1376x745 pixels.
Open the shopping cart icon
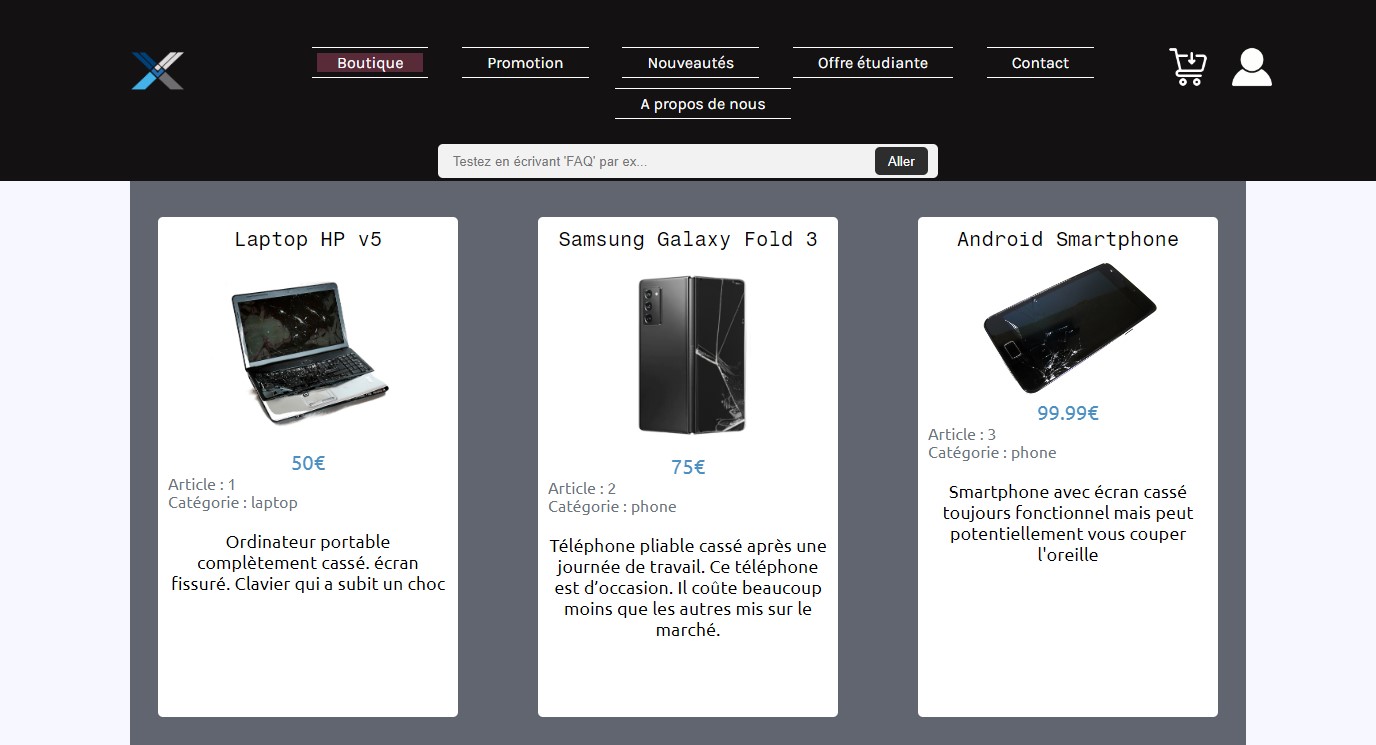tap(1188, 67)
